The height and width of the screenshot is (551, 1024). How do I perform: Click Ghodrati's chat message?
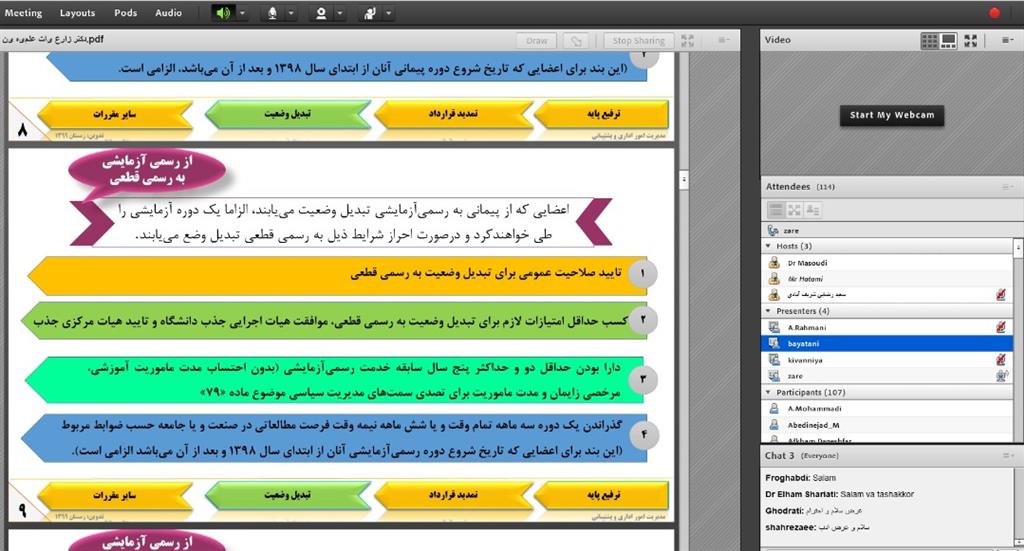pyautogui.click(x=814, y=511)
